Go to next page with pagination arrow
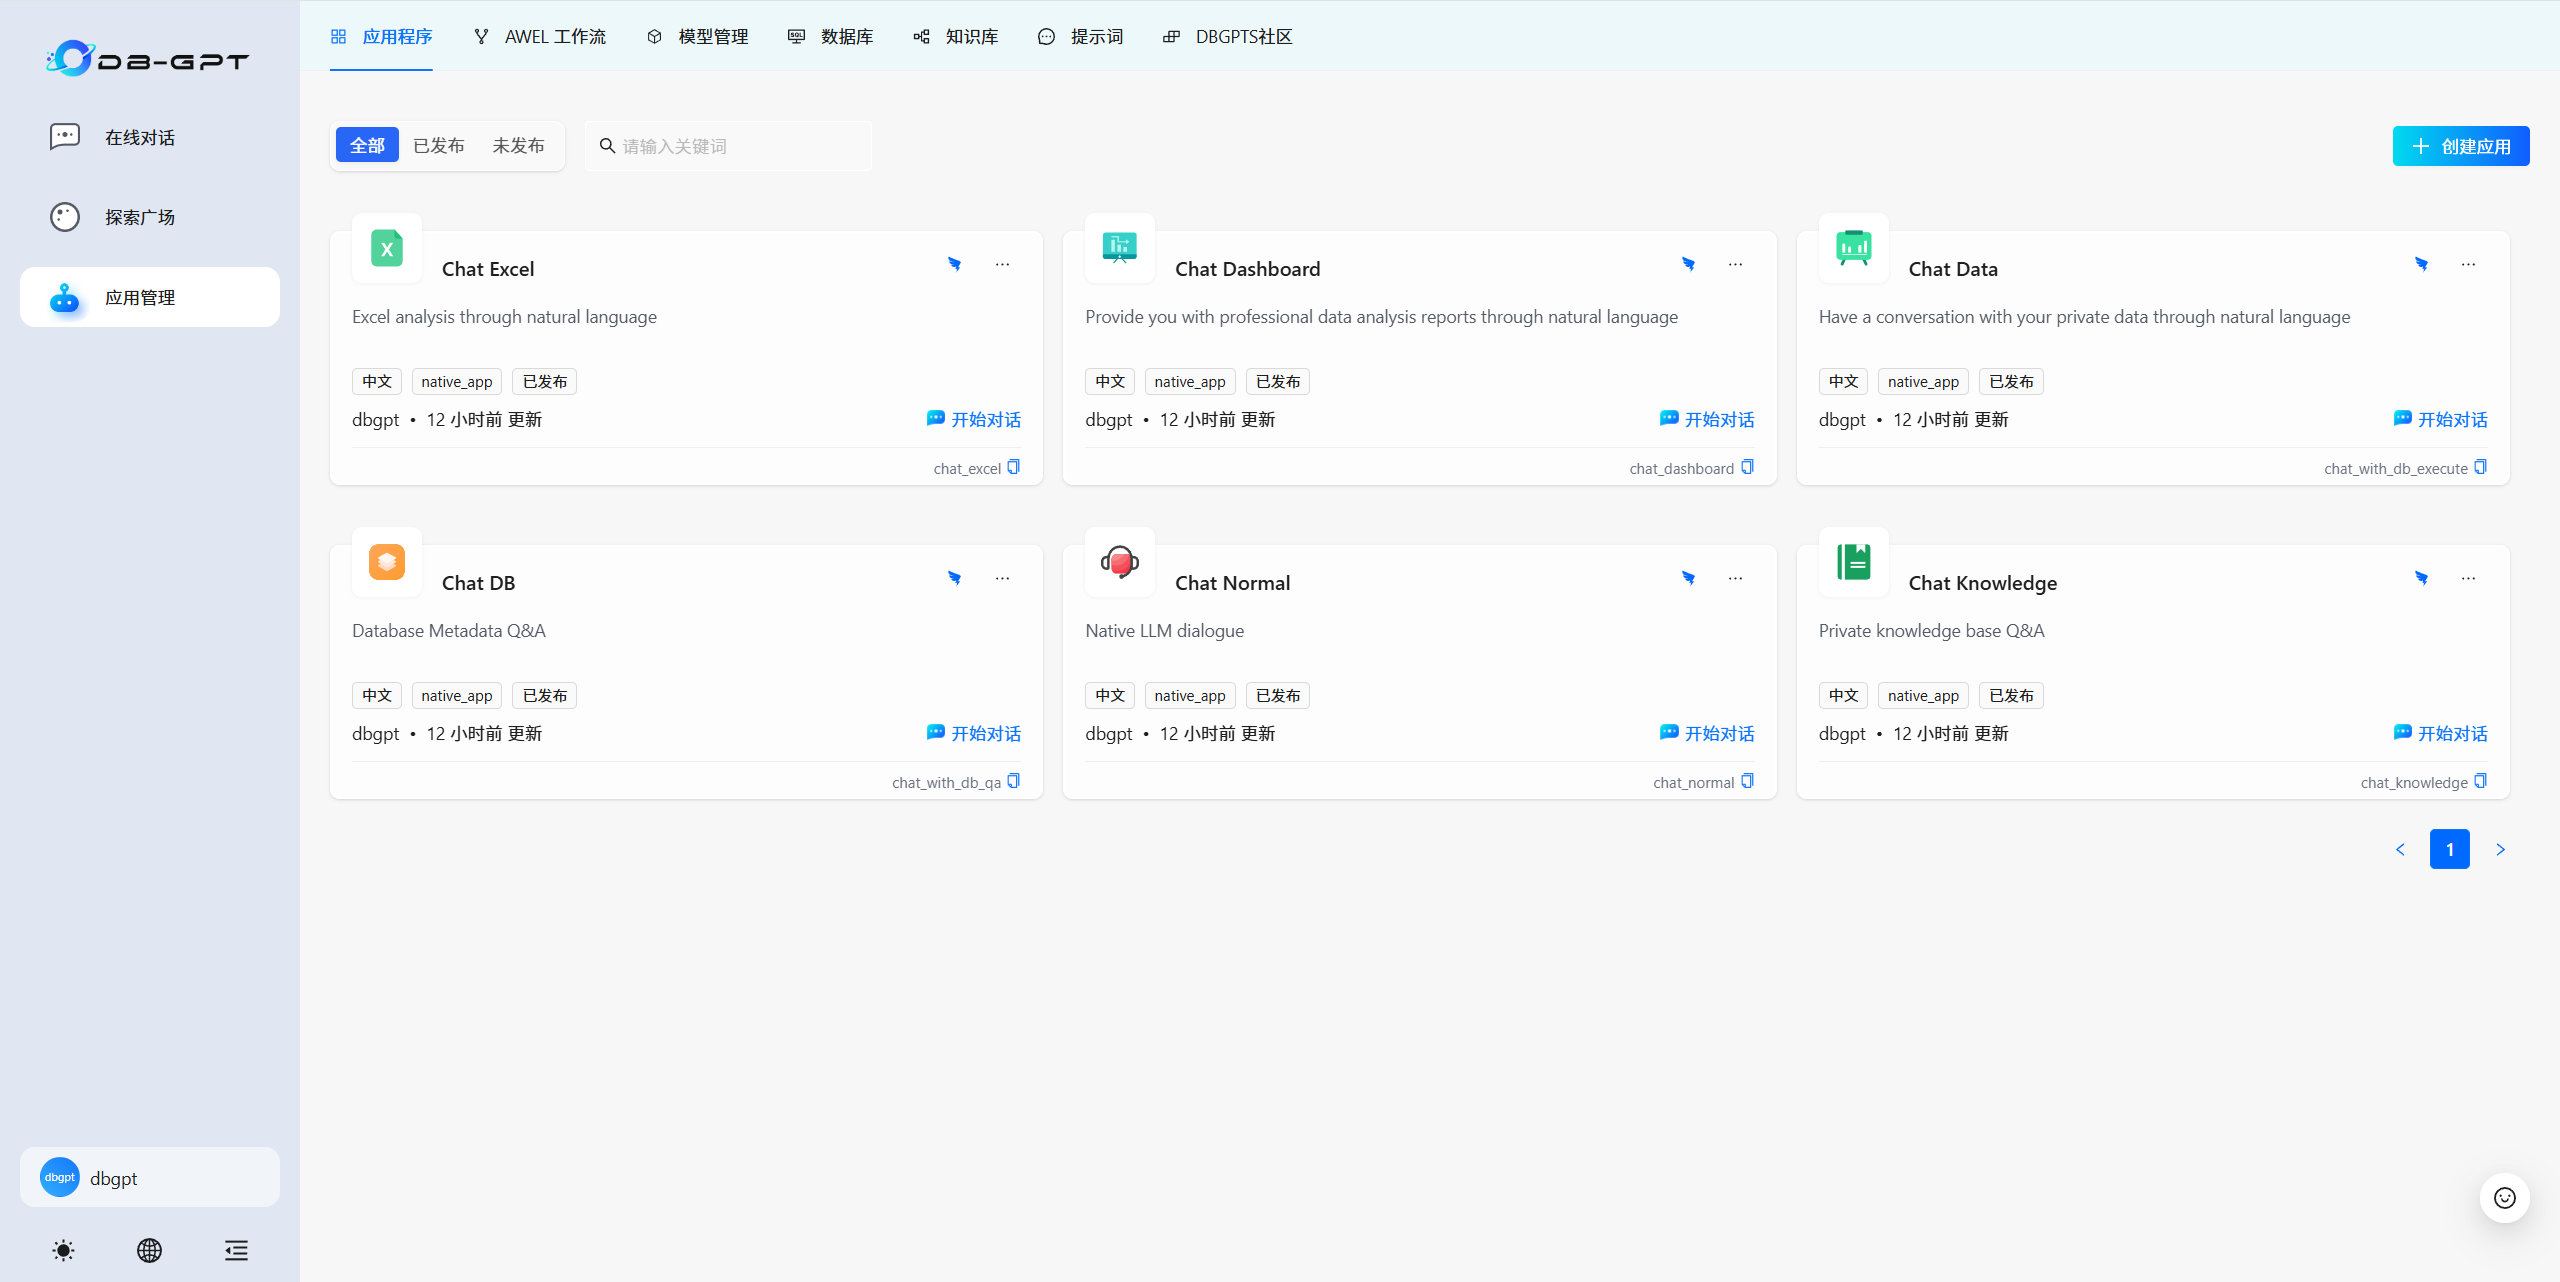The width and height of the screenshot is (2560, 1282). (2500, 849)
